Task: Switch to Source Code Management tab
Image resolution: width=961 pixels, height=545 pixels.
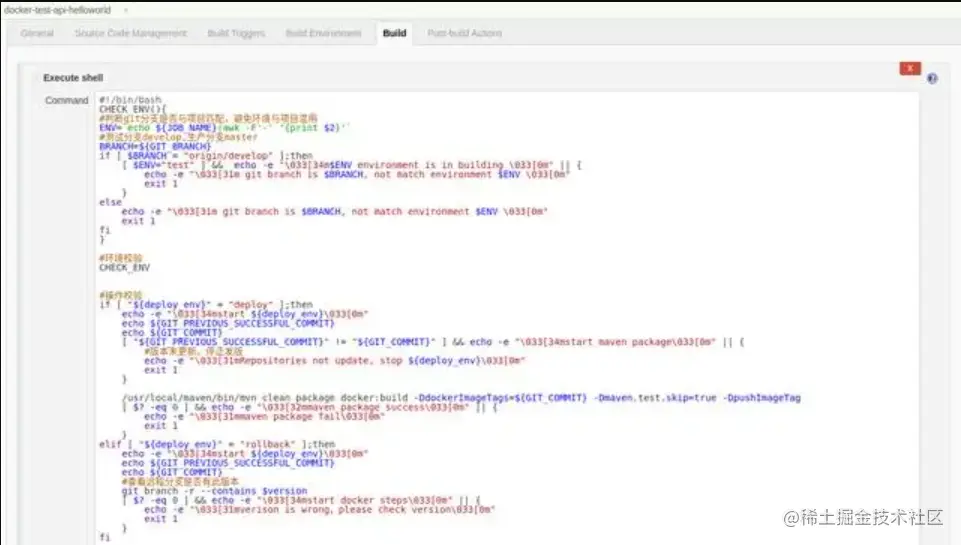Action: coord(131,33)
